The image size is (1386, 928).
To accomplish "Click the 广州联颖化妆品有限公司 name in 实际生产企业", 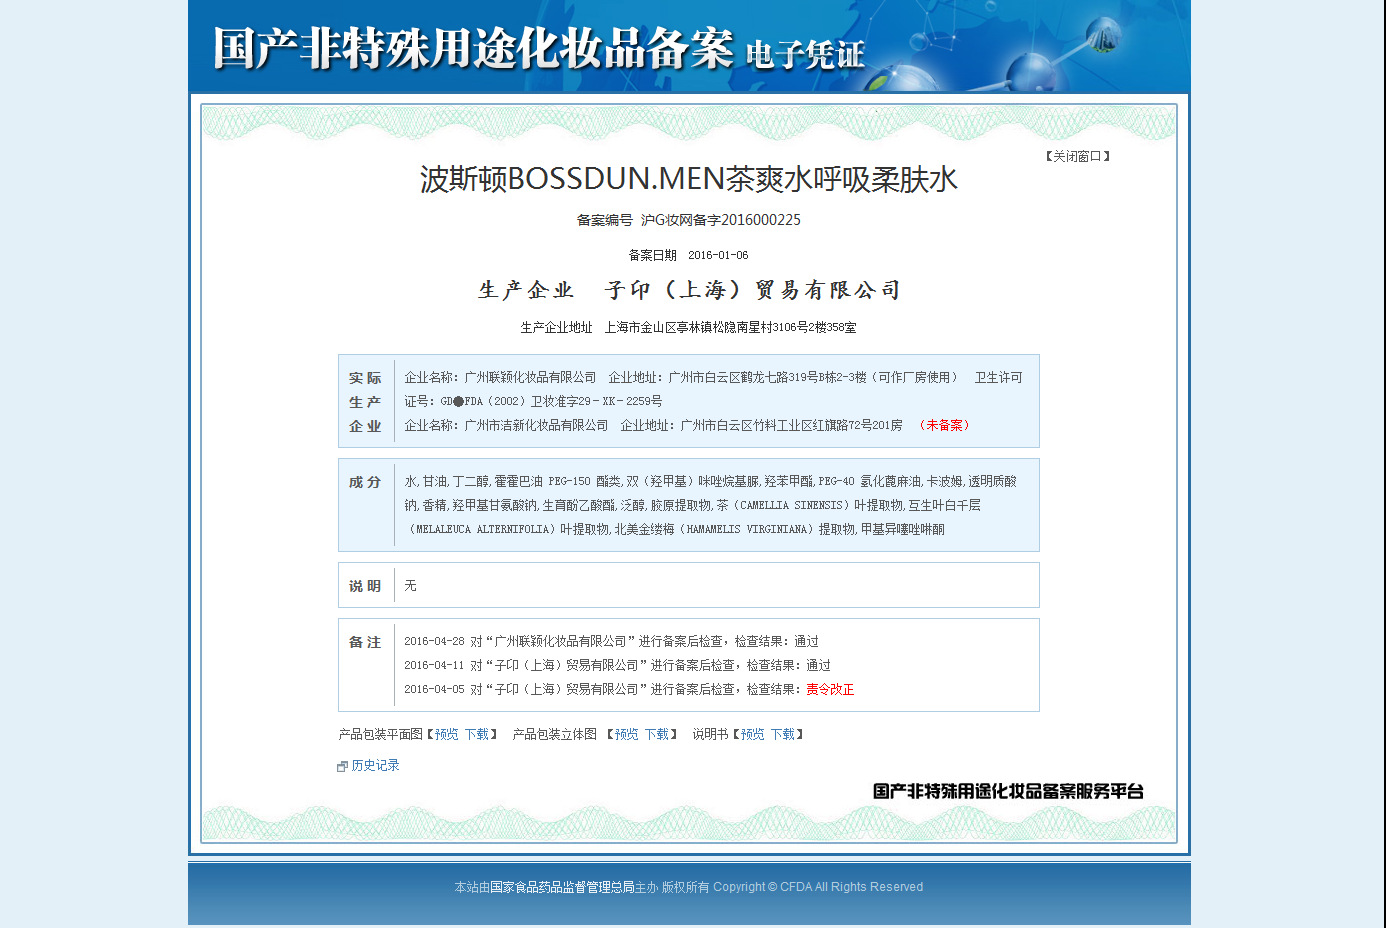I will (x=530, y=377).
